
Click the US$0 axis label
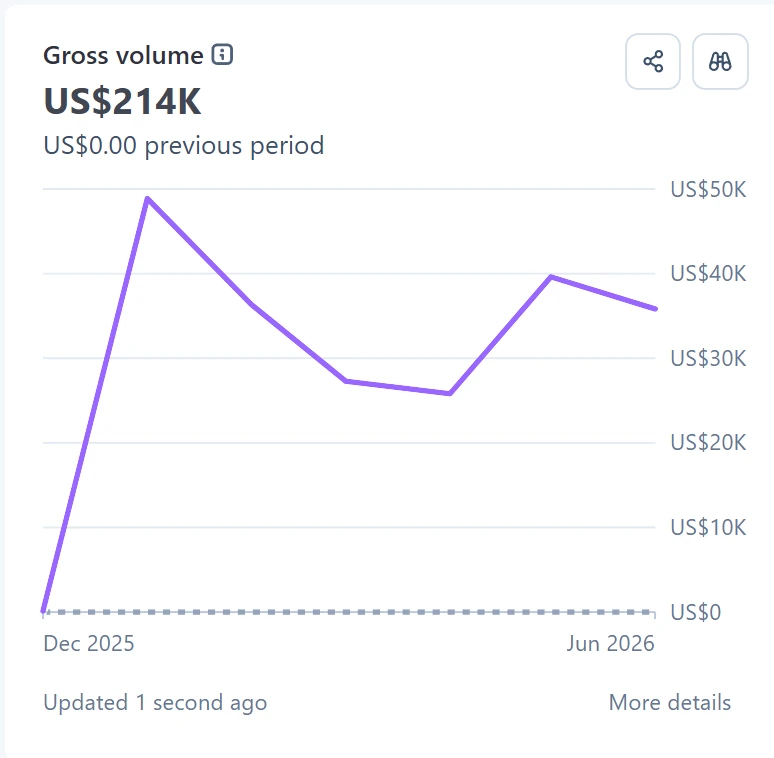(696, 612)
